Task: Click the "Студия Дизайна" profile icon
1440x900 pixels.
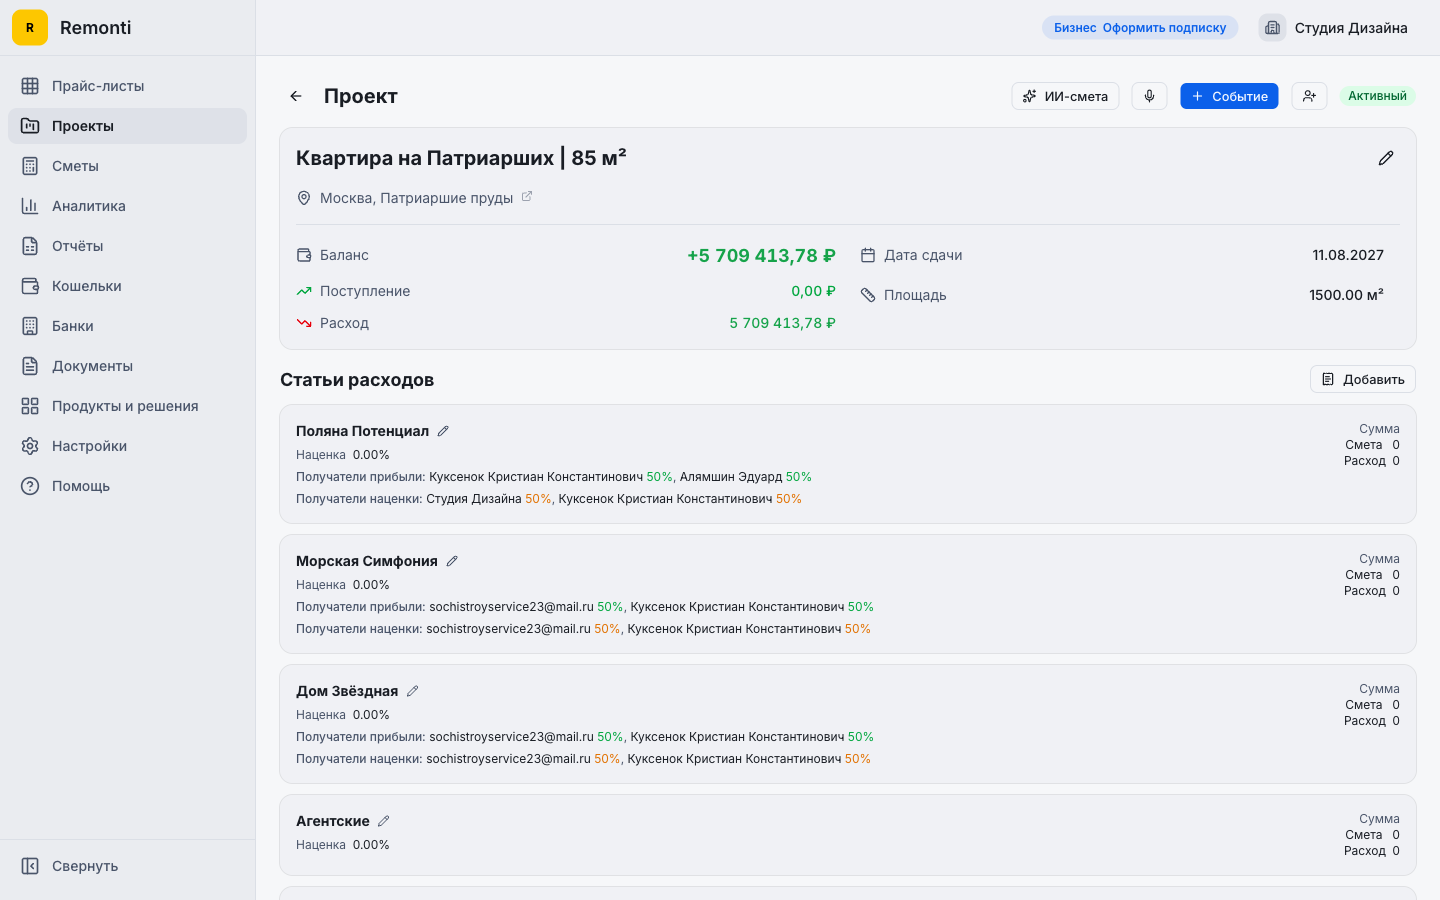Action: tap(1272, 27)
